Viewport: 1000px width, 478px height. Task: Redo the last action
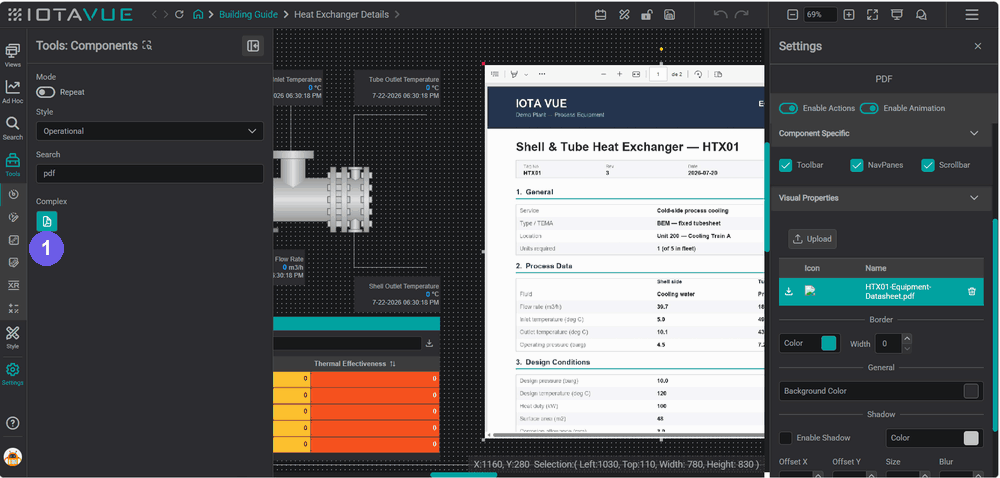(742, 15)
